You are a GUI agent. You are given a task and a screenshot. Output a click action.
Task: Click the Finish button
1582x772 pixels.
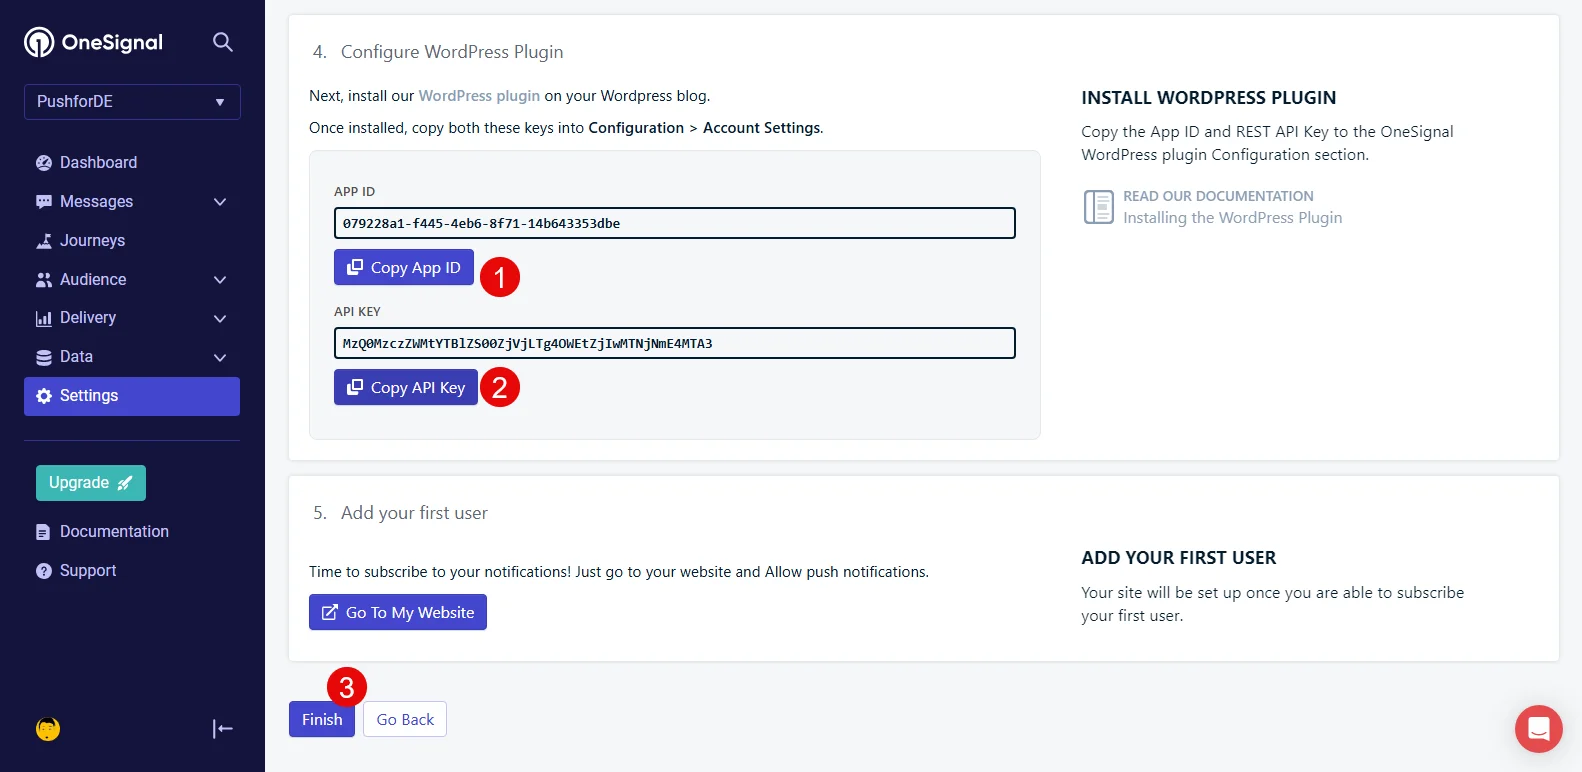322,720
